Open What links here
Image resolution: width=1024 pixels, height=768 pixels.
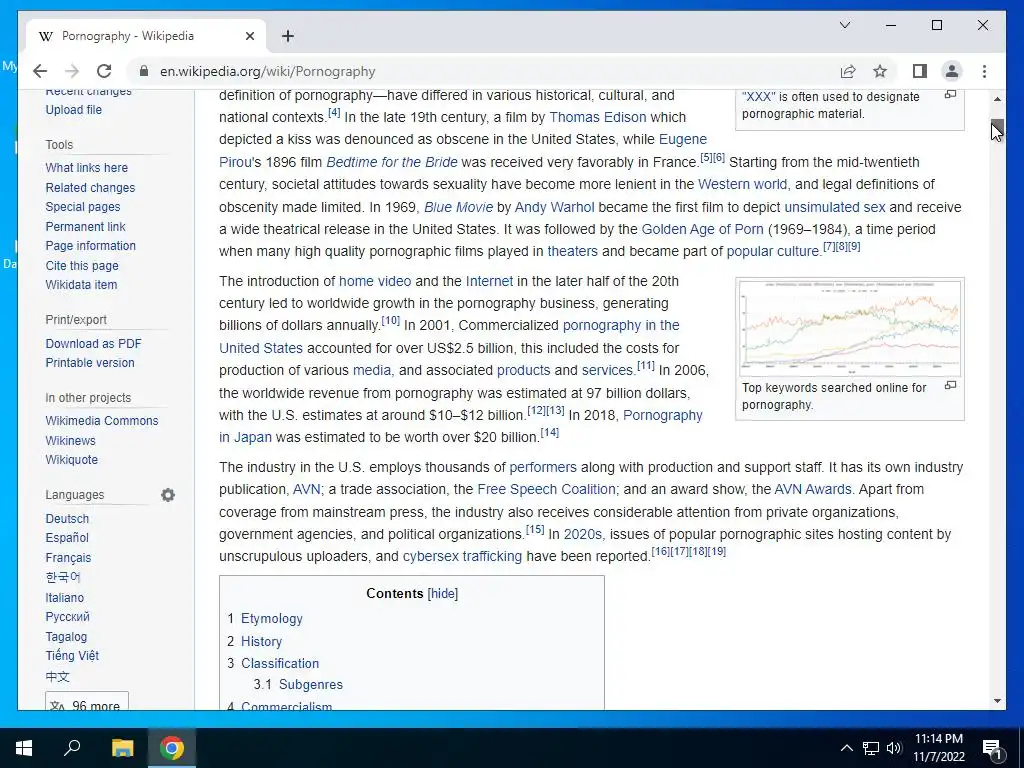[x=87, y=168]
